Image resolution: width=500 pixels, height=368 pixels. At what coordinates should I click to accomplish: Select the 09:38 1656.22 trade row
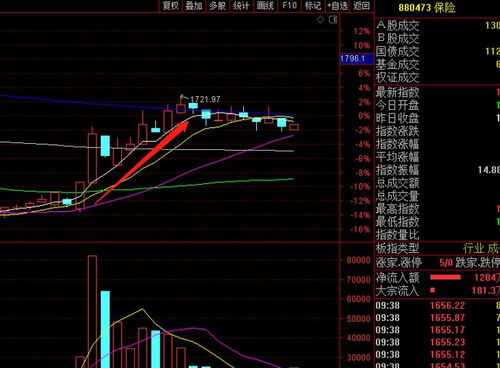click(x=437, y=305)
